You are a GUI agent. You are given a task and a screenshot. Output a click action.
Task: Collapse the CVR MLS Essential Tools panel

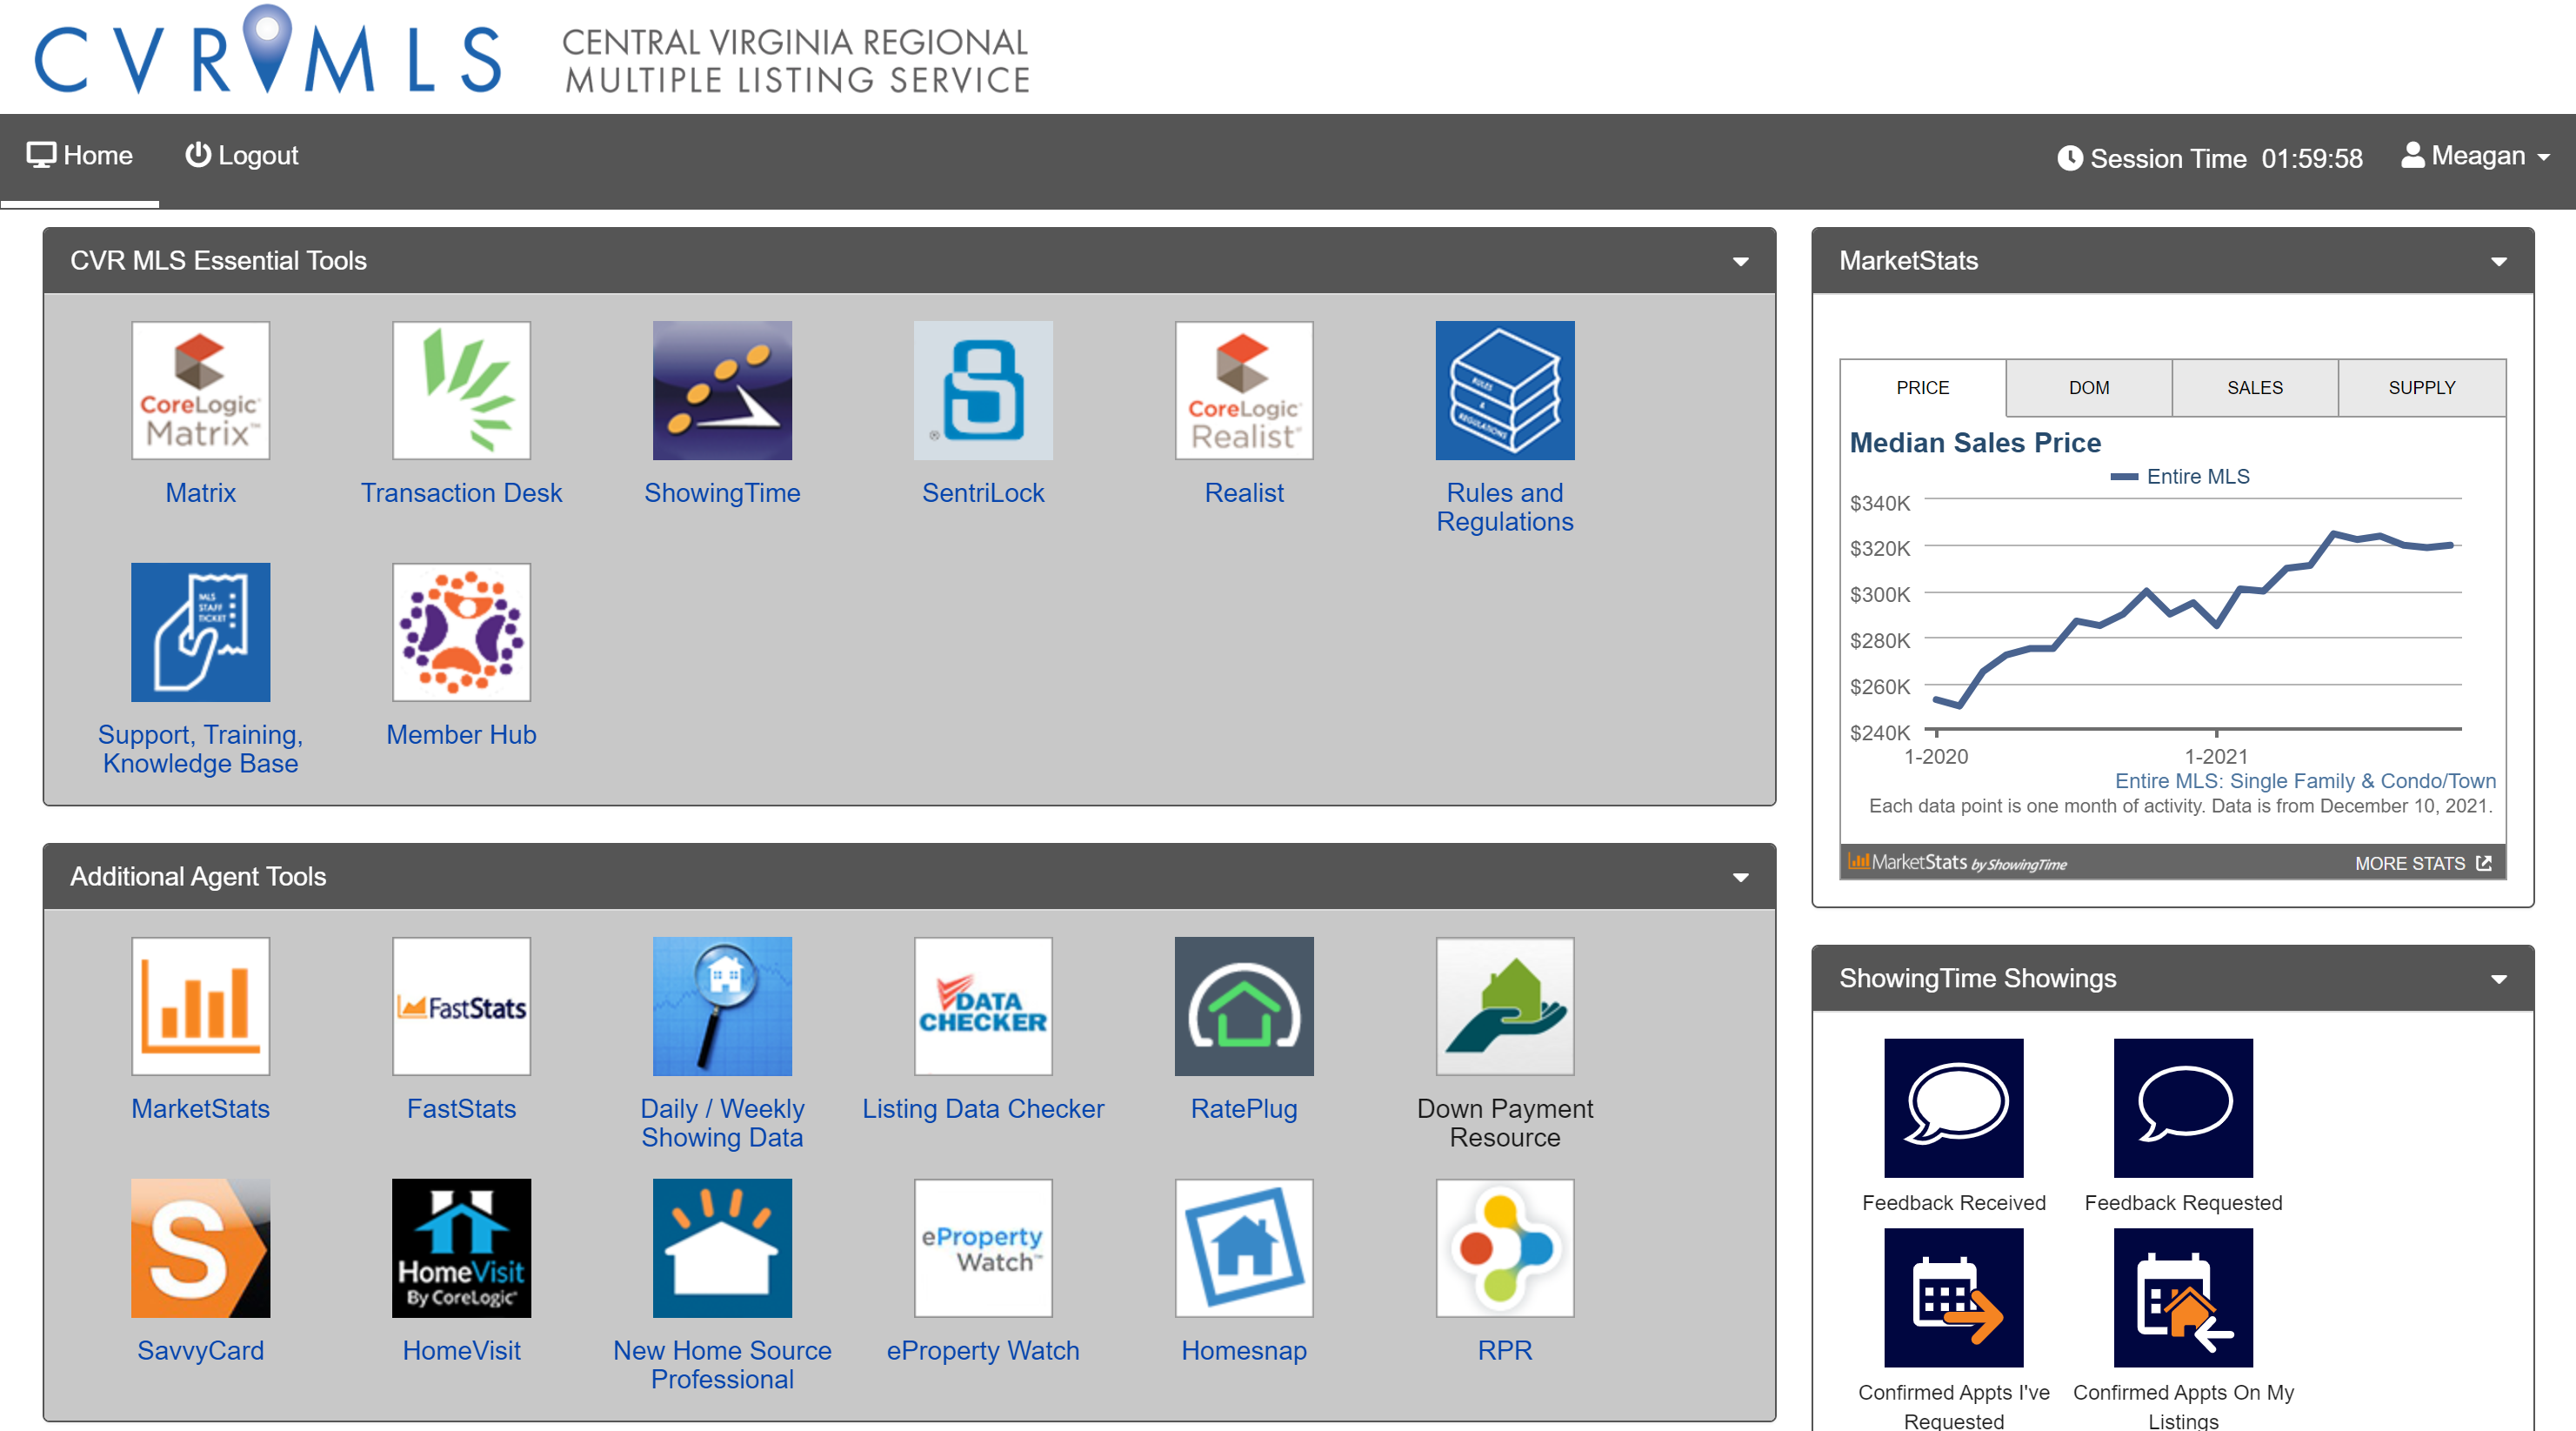1740,262
